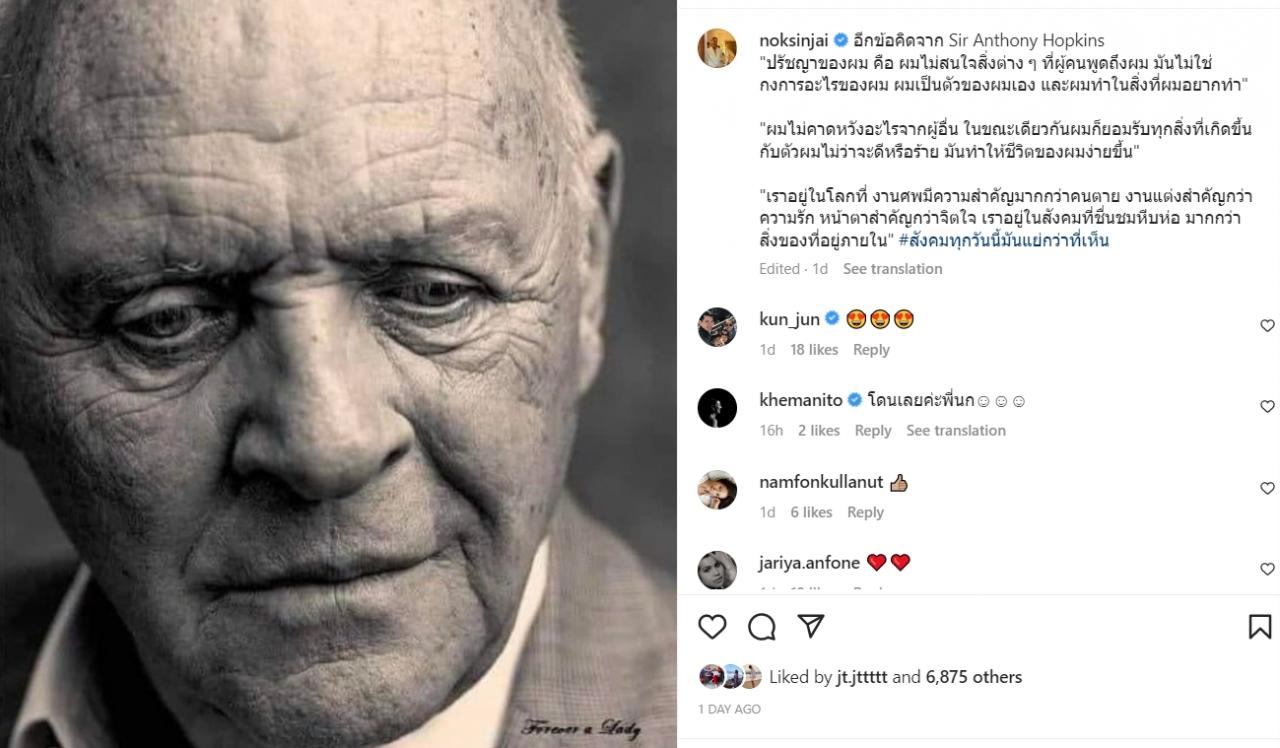The height and width of the screenshot is (748, 1280).
Task: Like khemanito's comment with the heart
Action: tap(1267, 406)
